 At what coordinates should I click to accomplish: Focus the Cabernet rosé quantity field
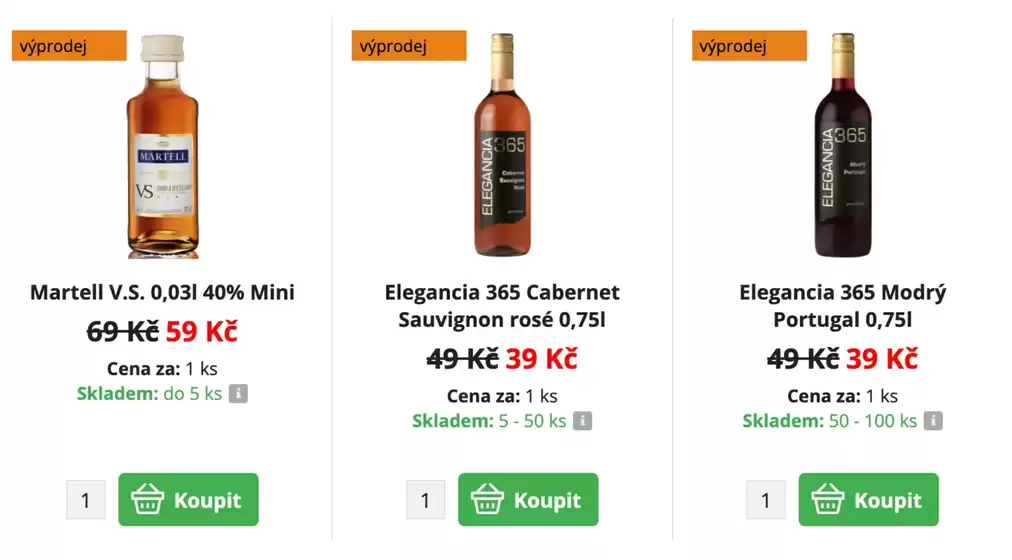point(426,500)
